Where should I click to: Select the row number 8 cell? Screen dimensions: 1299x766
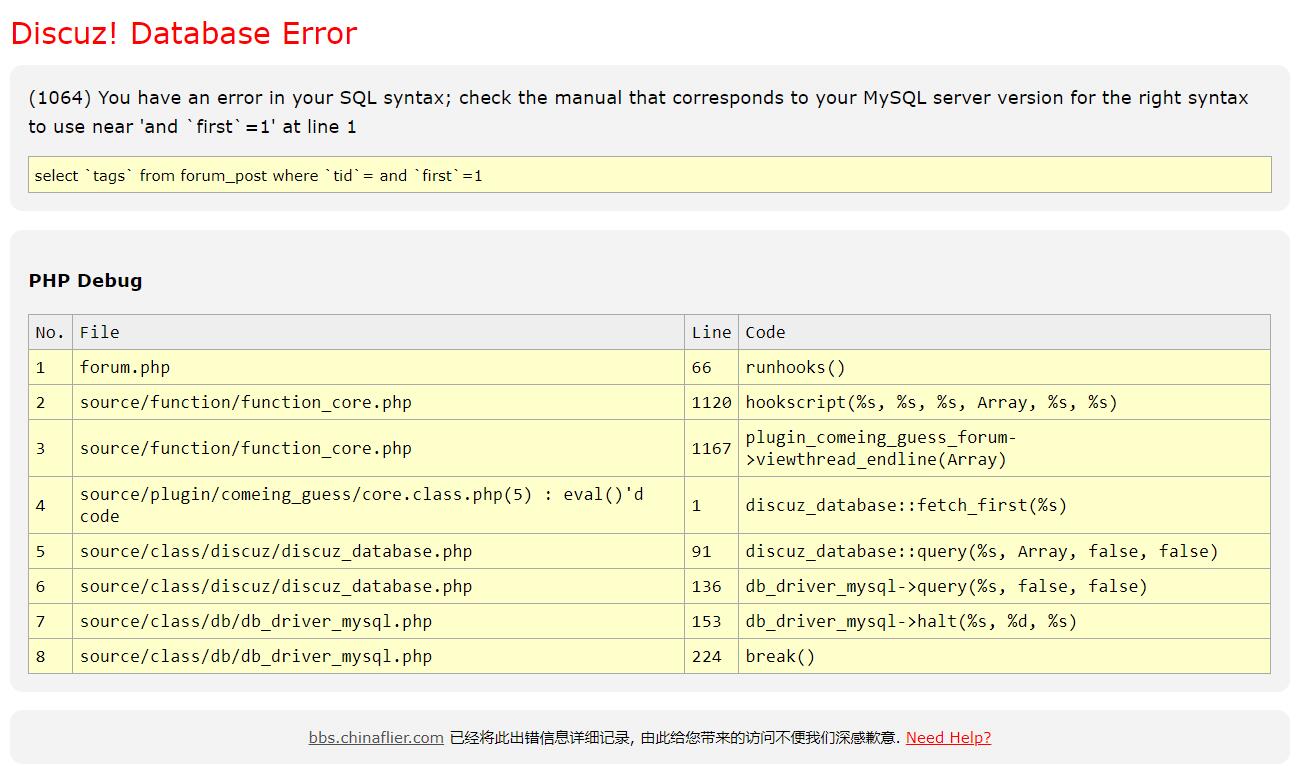pos(50,656)
